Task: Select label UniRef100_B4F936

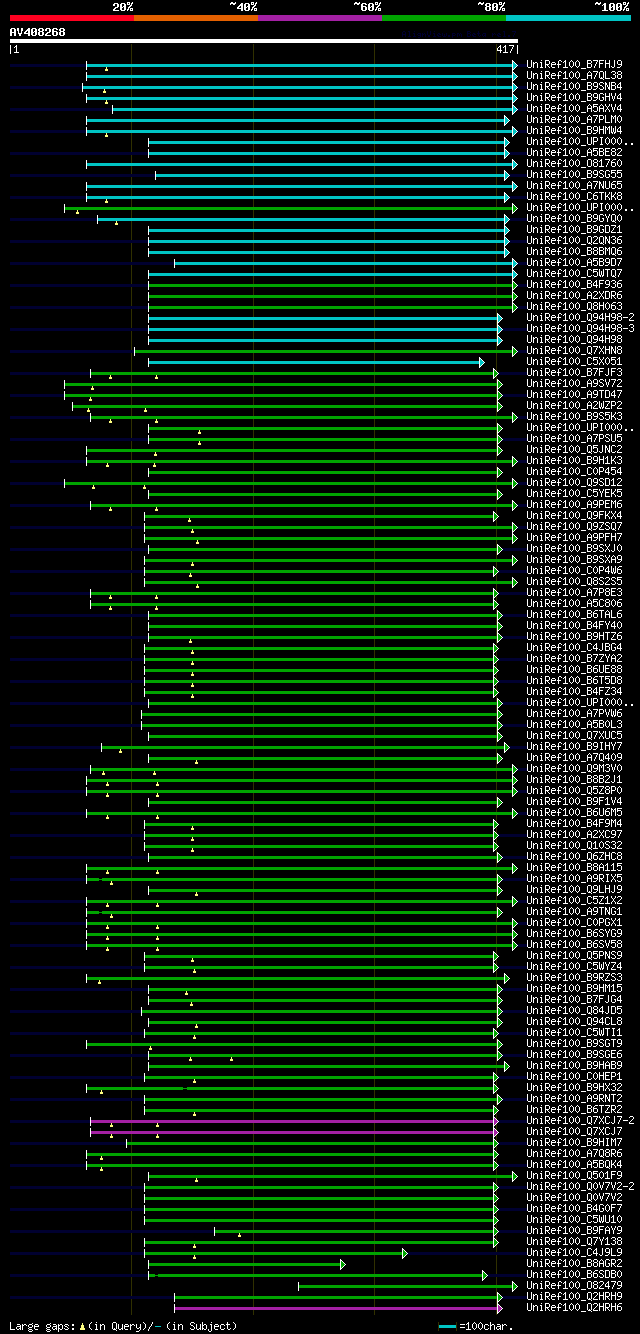Action: pos(574,284)
